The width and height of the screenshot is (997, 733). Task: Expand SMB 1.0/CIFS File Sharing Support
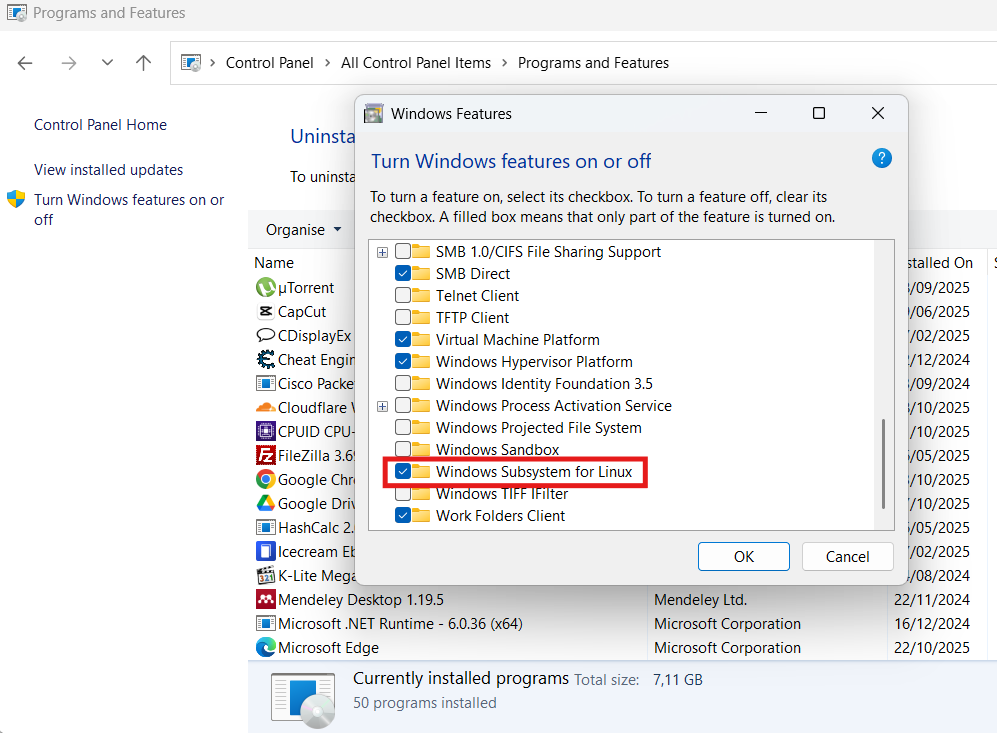click(x=382, y=252)
